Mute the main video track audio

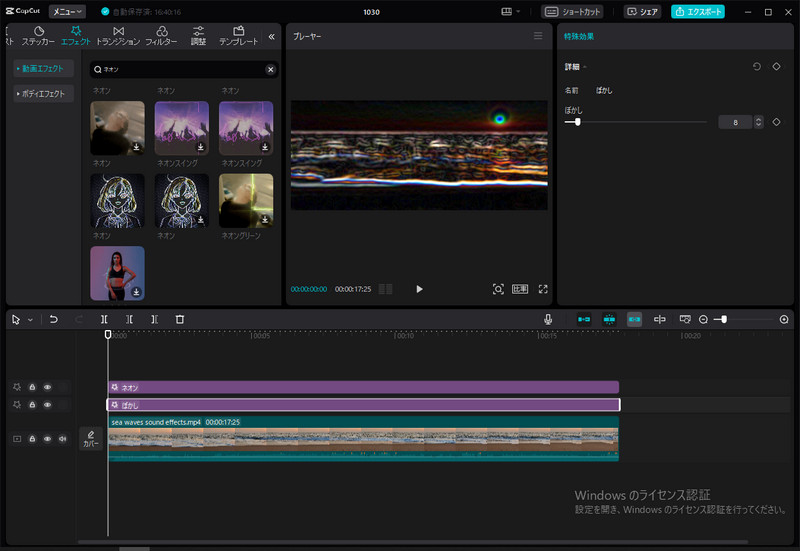(x=63, y=439)
